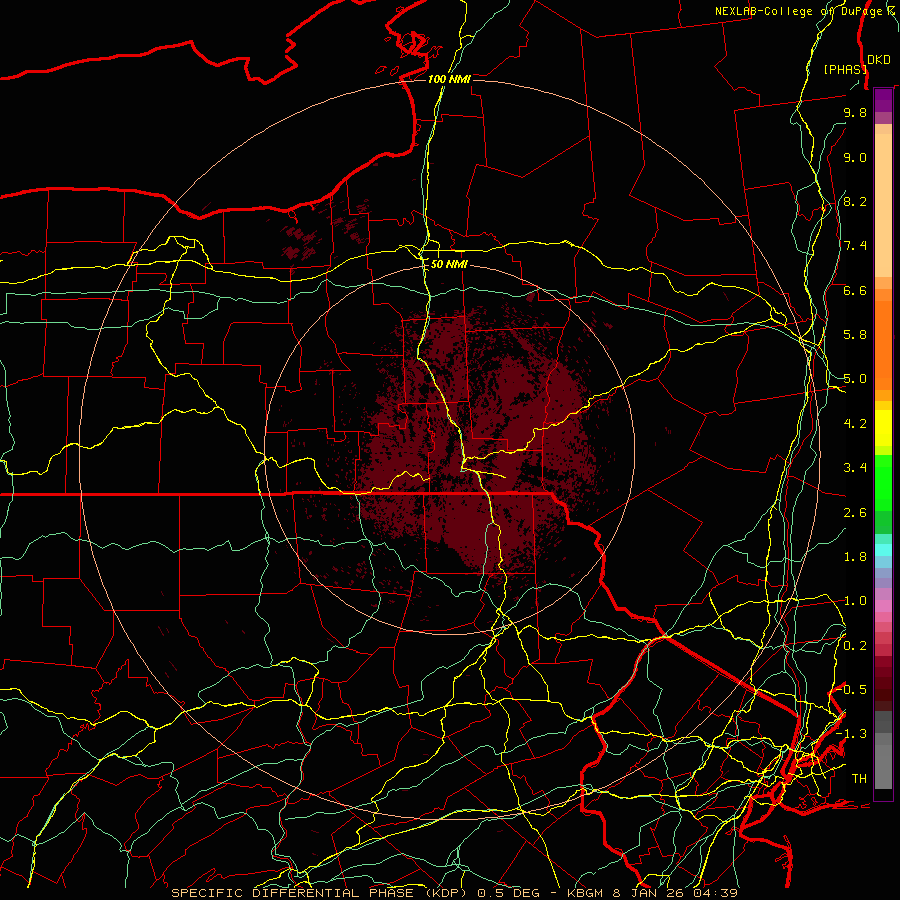Click the '100 NMI' range ring label
The image size is (900, 900).
tap(449, 79)
